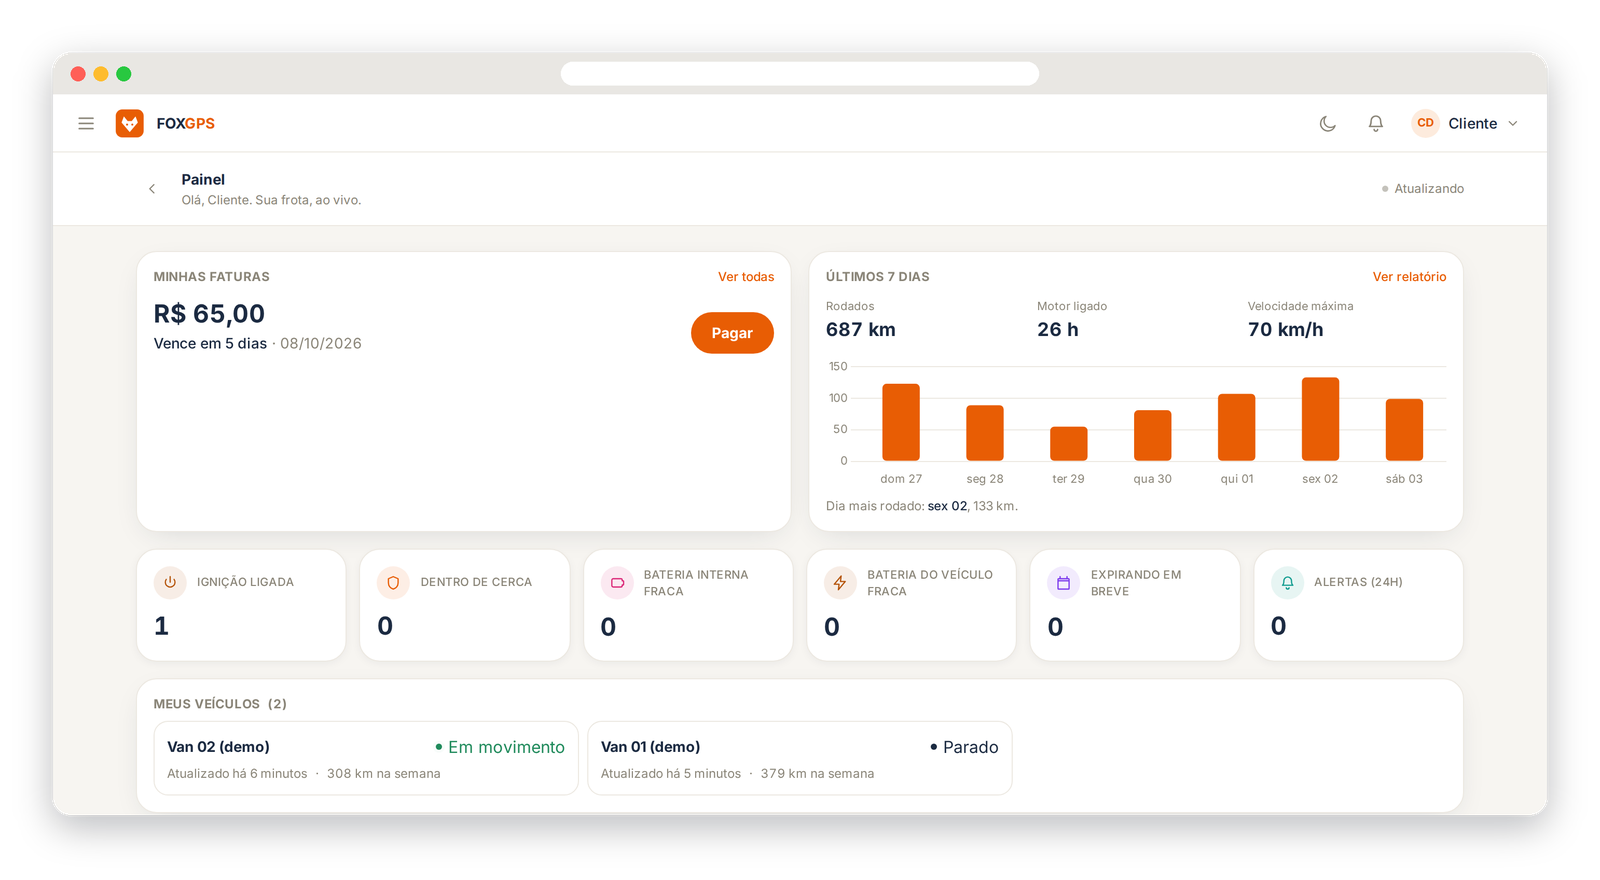
Task: Open the Van 01 (demo) vehicle card
Action: pos(800,759)
